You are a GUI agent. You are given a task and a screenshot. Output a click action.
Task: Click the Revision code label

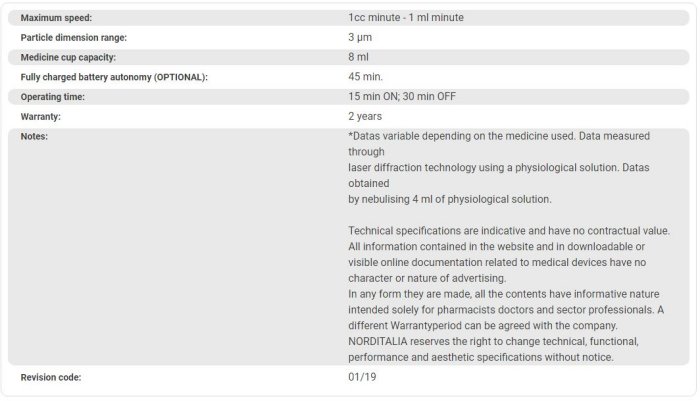point(51,378)
